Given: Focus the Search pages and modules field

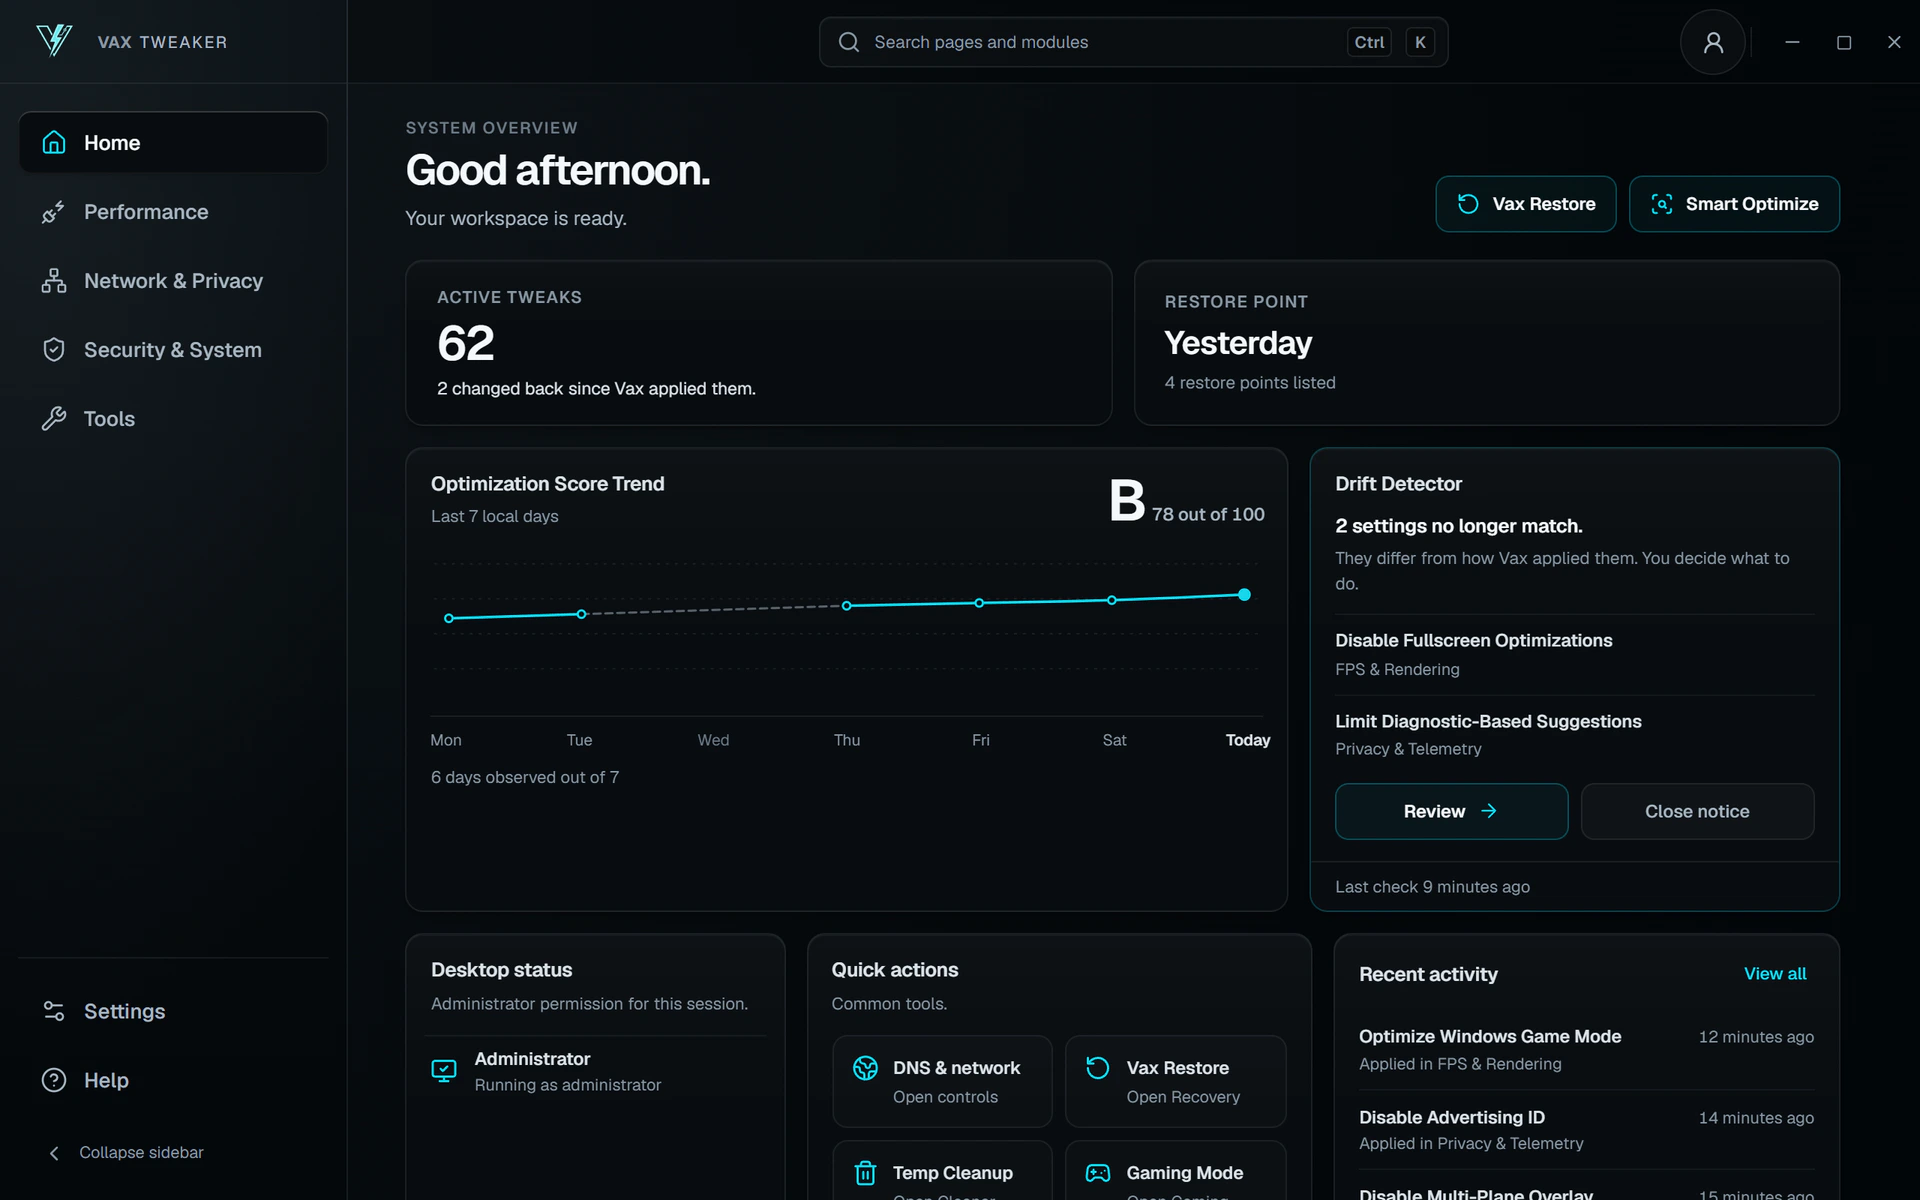Looking at the screenshot, I should coord(1133,42).
